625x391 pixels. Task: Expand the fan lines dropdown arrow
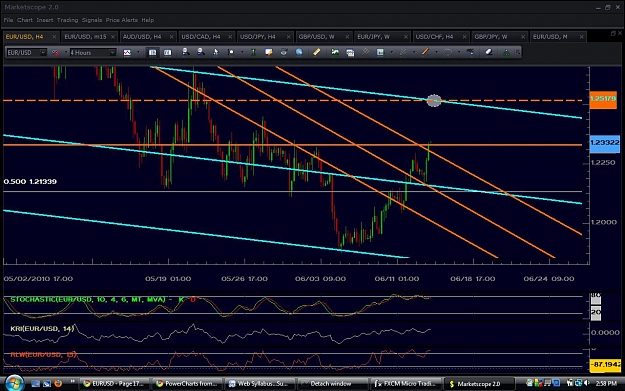(x=414, y=53)
